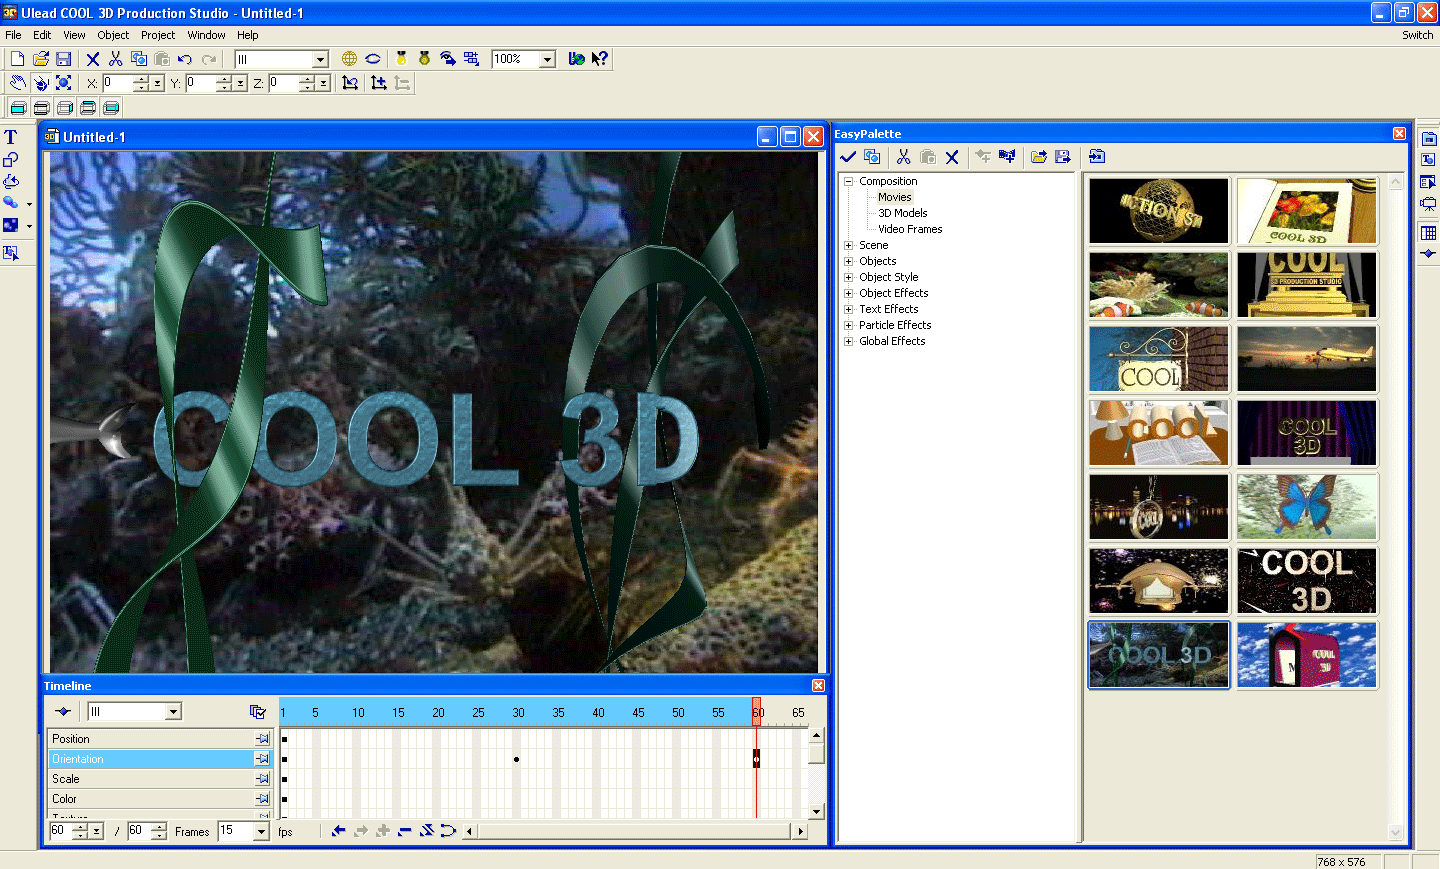The image size is (1440, 869).
Task: Toggle the Color track keyframe button
Action: 262,799
